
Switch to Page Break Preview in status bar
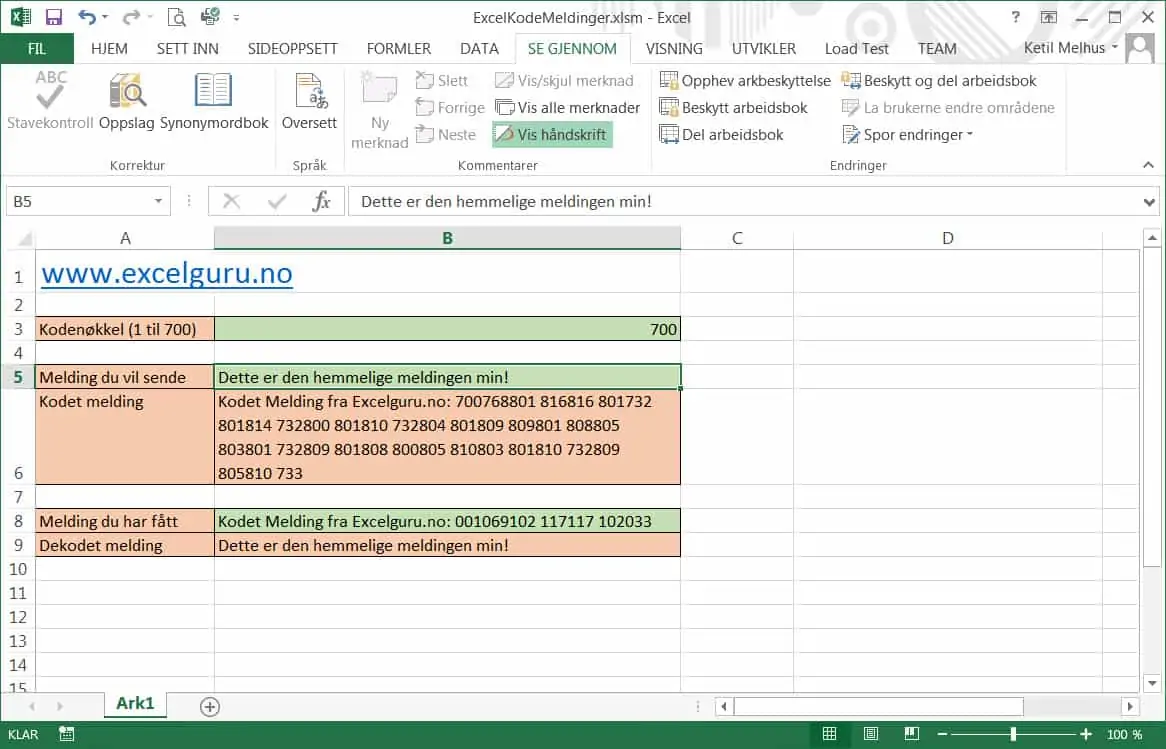[x=912, y=734]
